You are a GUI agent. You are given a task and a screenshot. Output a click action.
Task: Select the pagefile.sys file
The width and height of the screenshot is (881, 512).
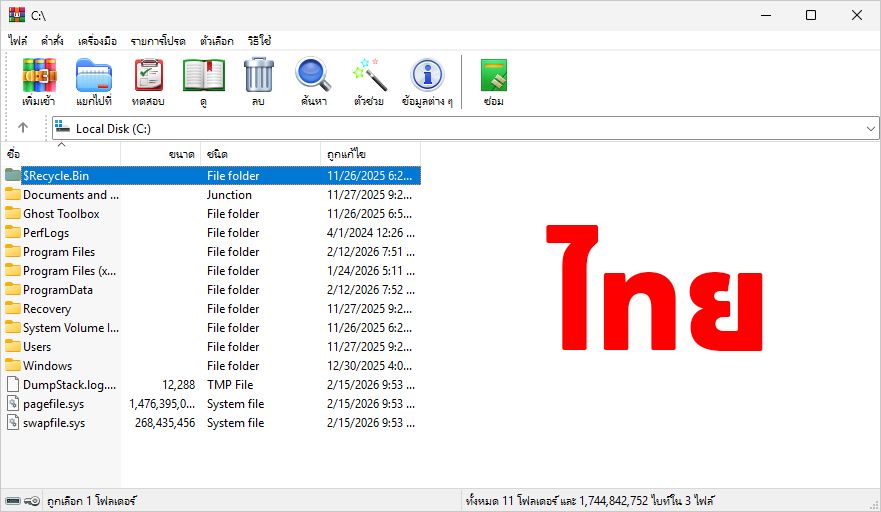coord(54,404)
